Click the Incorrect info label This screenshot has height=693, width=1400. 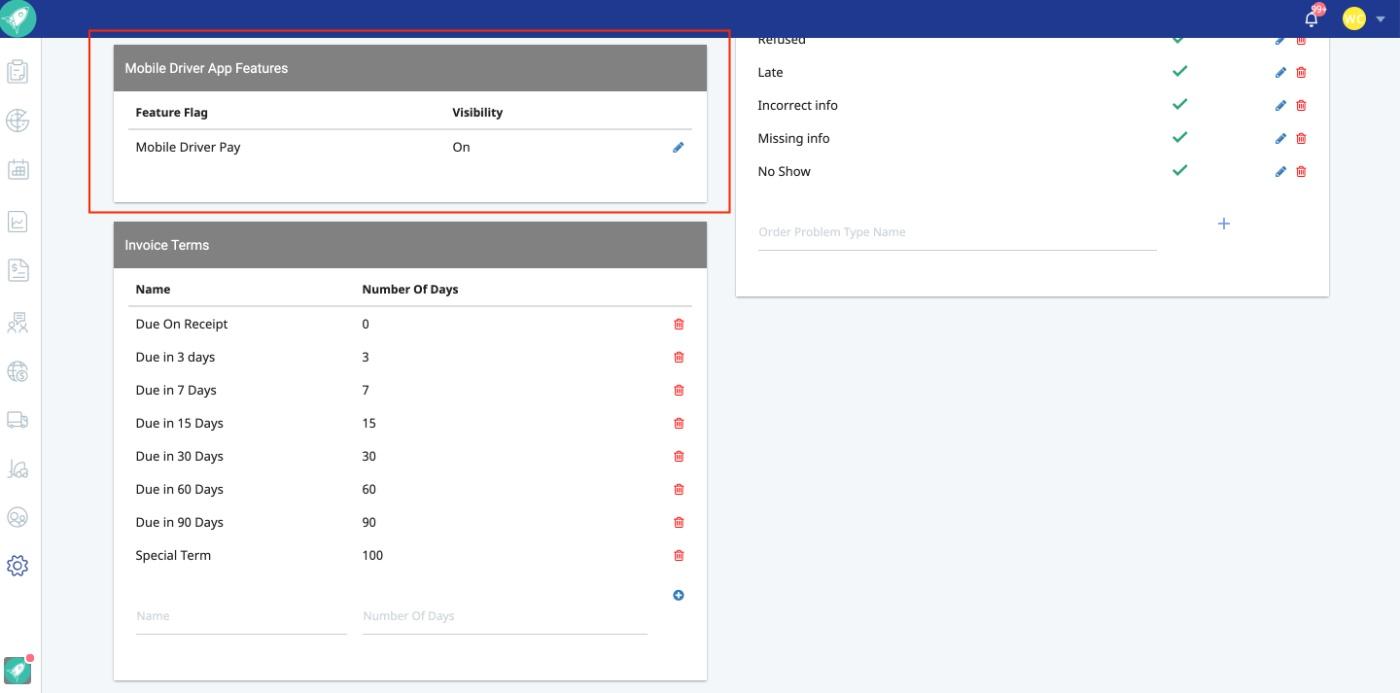click(798, 105)
